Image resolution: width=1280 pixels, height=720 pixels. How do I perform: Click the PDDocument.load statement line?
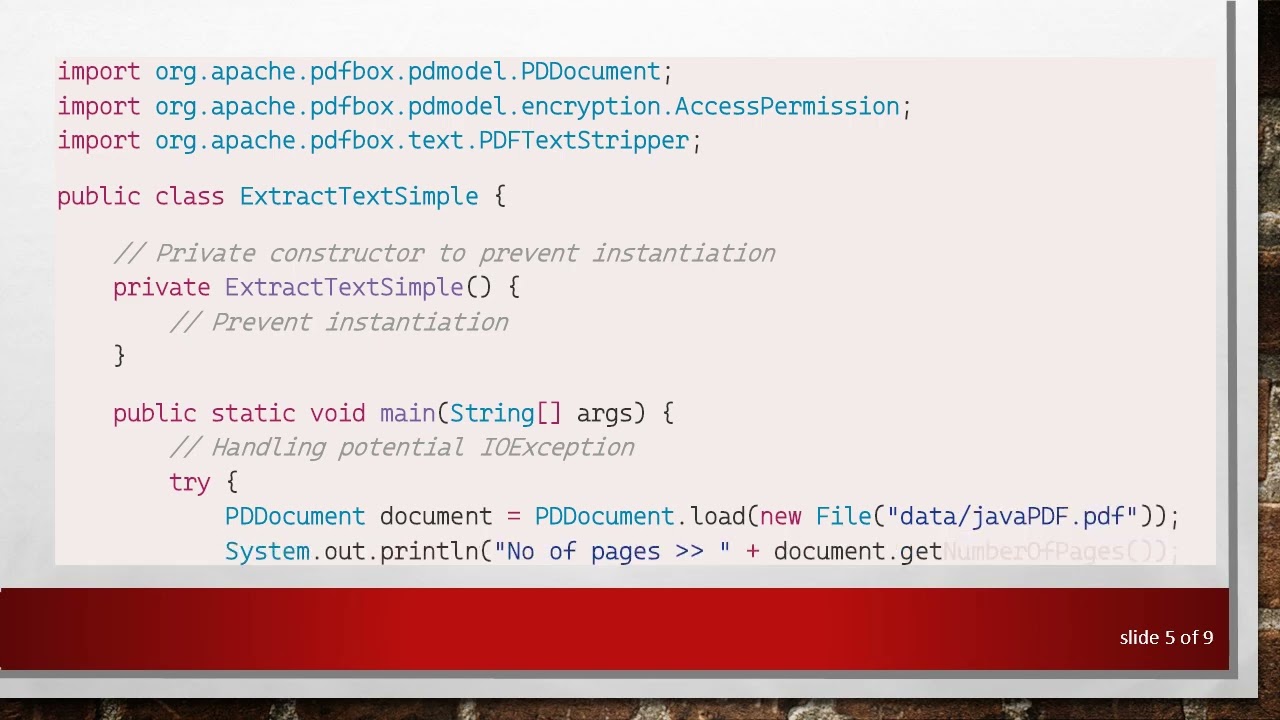click(702, 517)
